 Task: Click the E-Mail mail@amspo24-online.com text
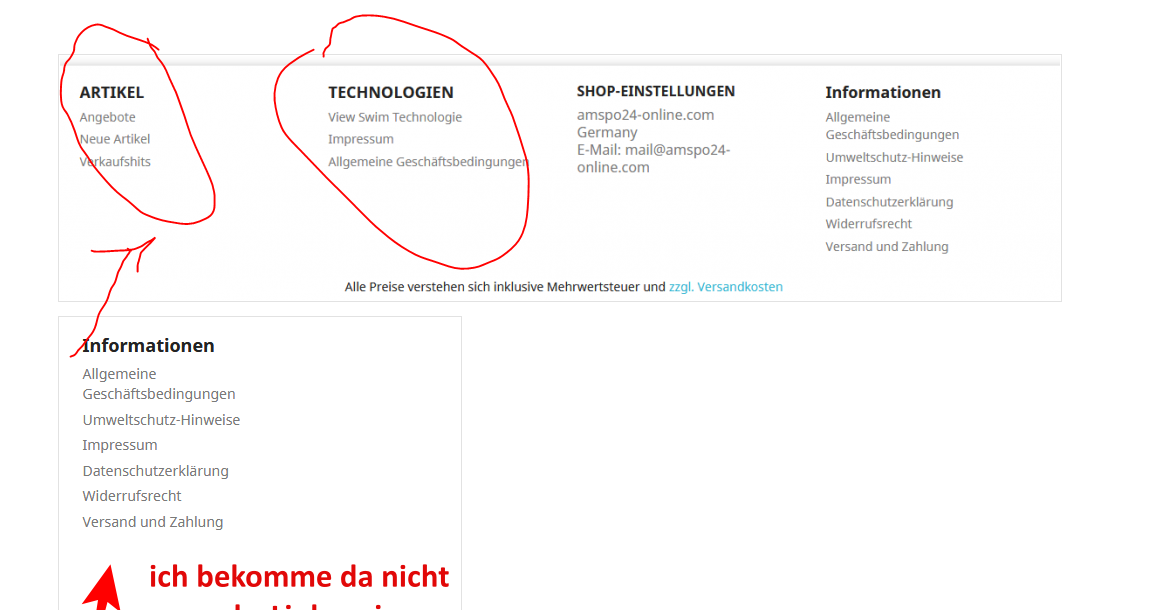click(x=654, y=158)
